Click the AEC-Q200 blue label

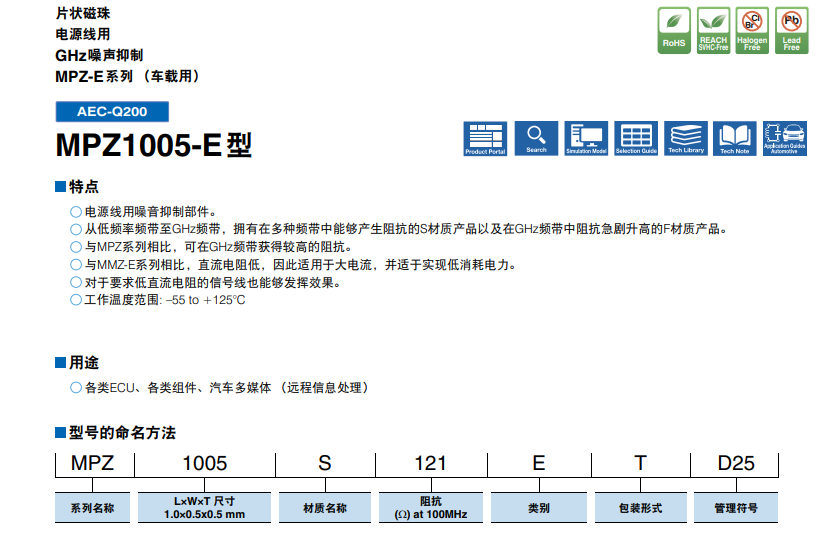(x=112, y=111)
